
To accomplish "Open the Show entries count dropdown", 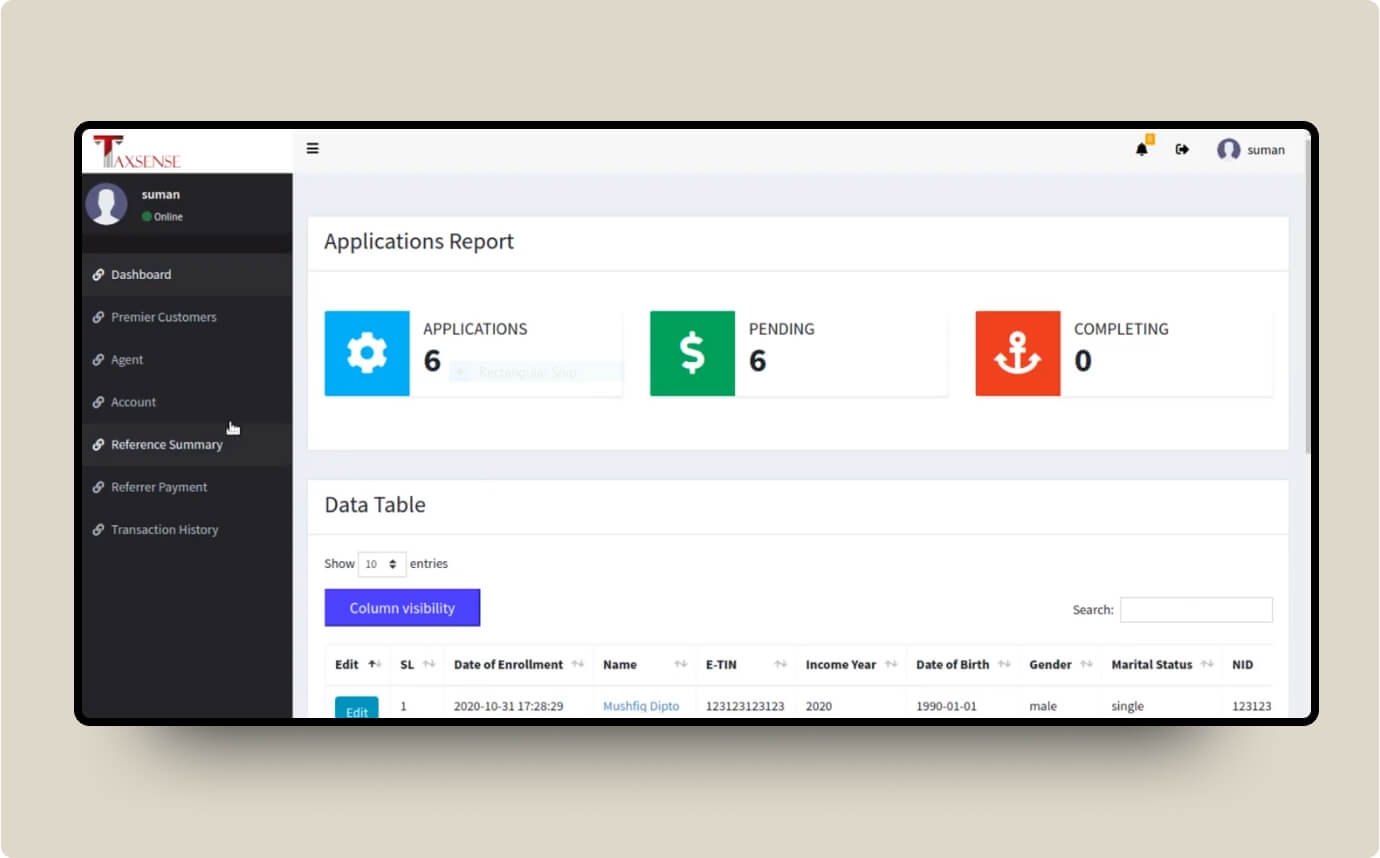I will (382, 564).
